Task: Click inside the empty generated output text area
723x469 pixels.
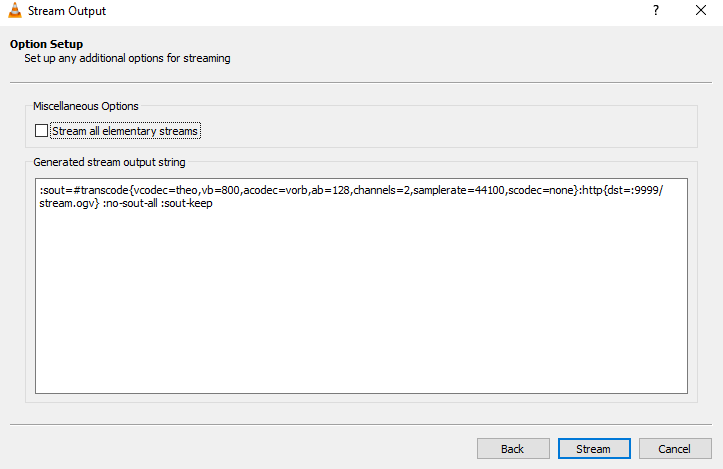Action: pyautogui.click(x=361, y=300)
